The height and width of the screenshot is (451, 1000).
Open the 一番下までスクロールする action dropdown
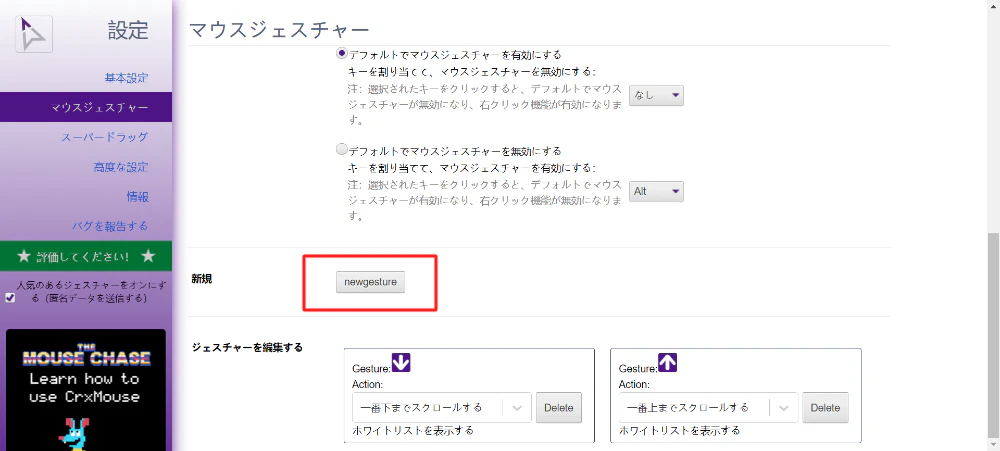pos(441,407)
